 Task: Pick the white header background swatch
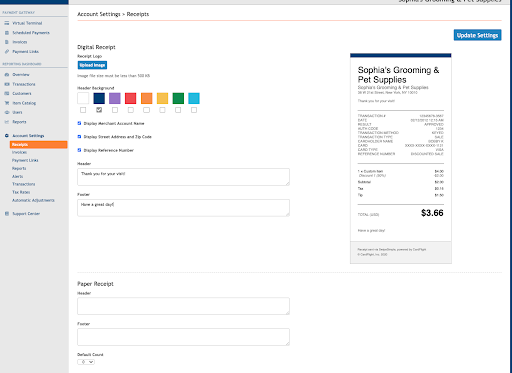[x=83, y=98]
